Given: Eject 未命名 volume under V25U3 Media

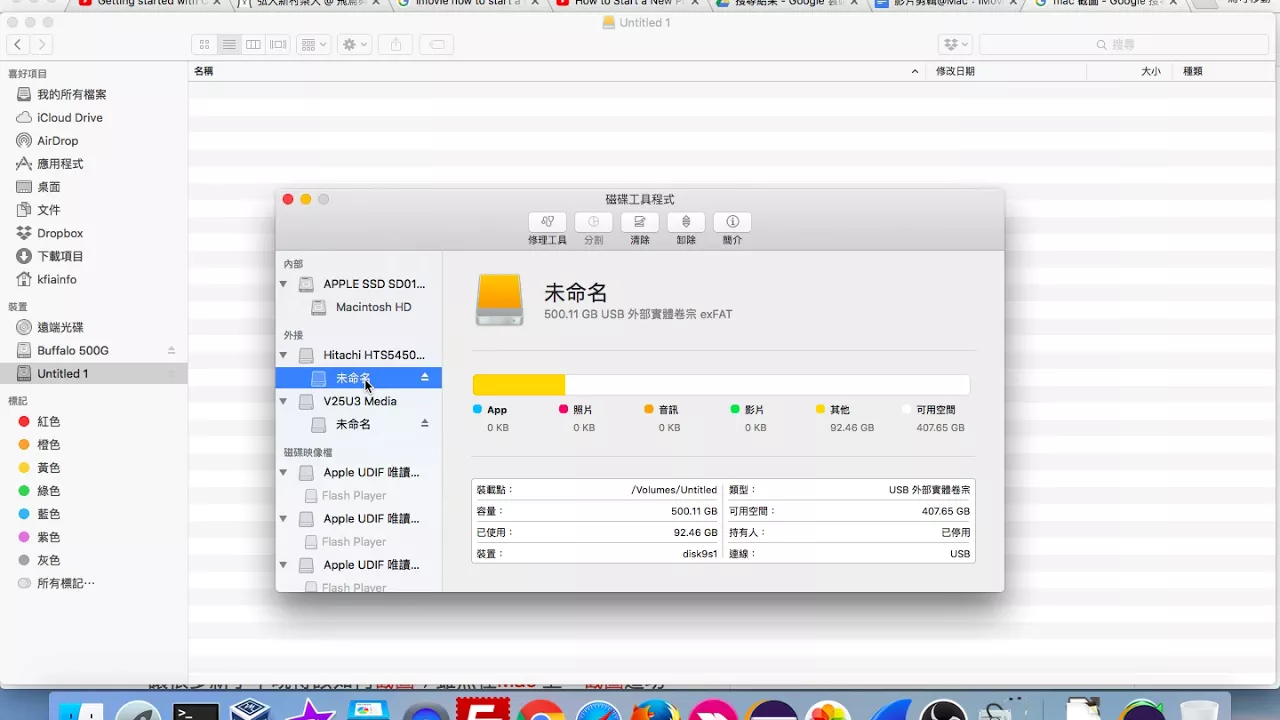Looking at the screenshot, I should 425,423.
